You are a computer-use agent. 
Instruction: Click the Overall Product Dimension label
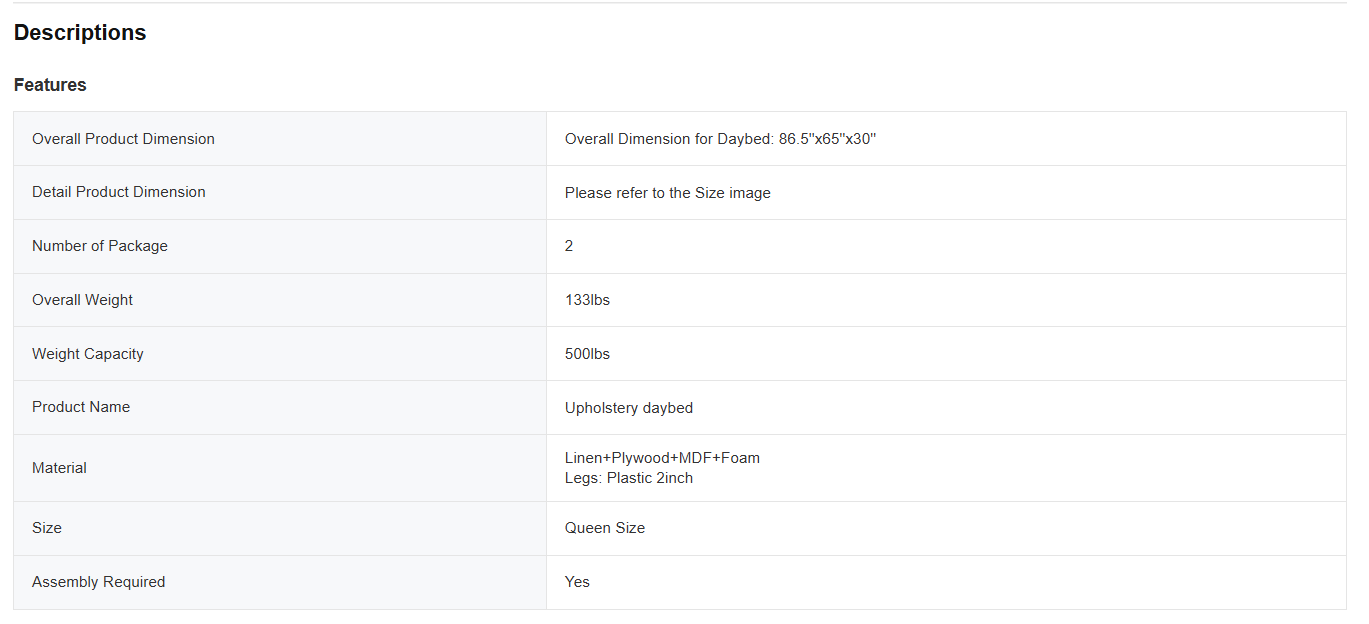point(123,139)
